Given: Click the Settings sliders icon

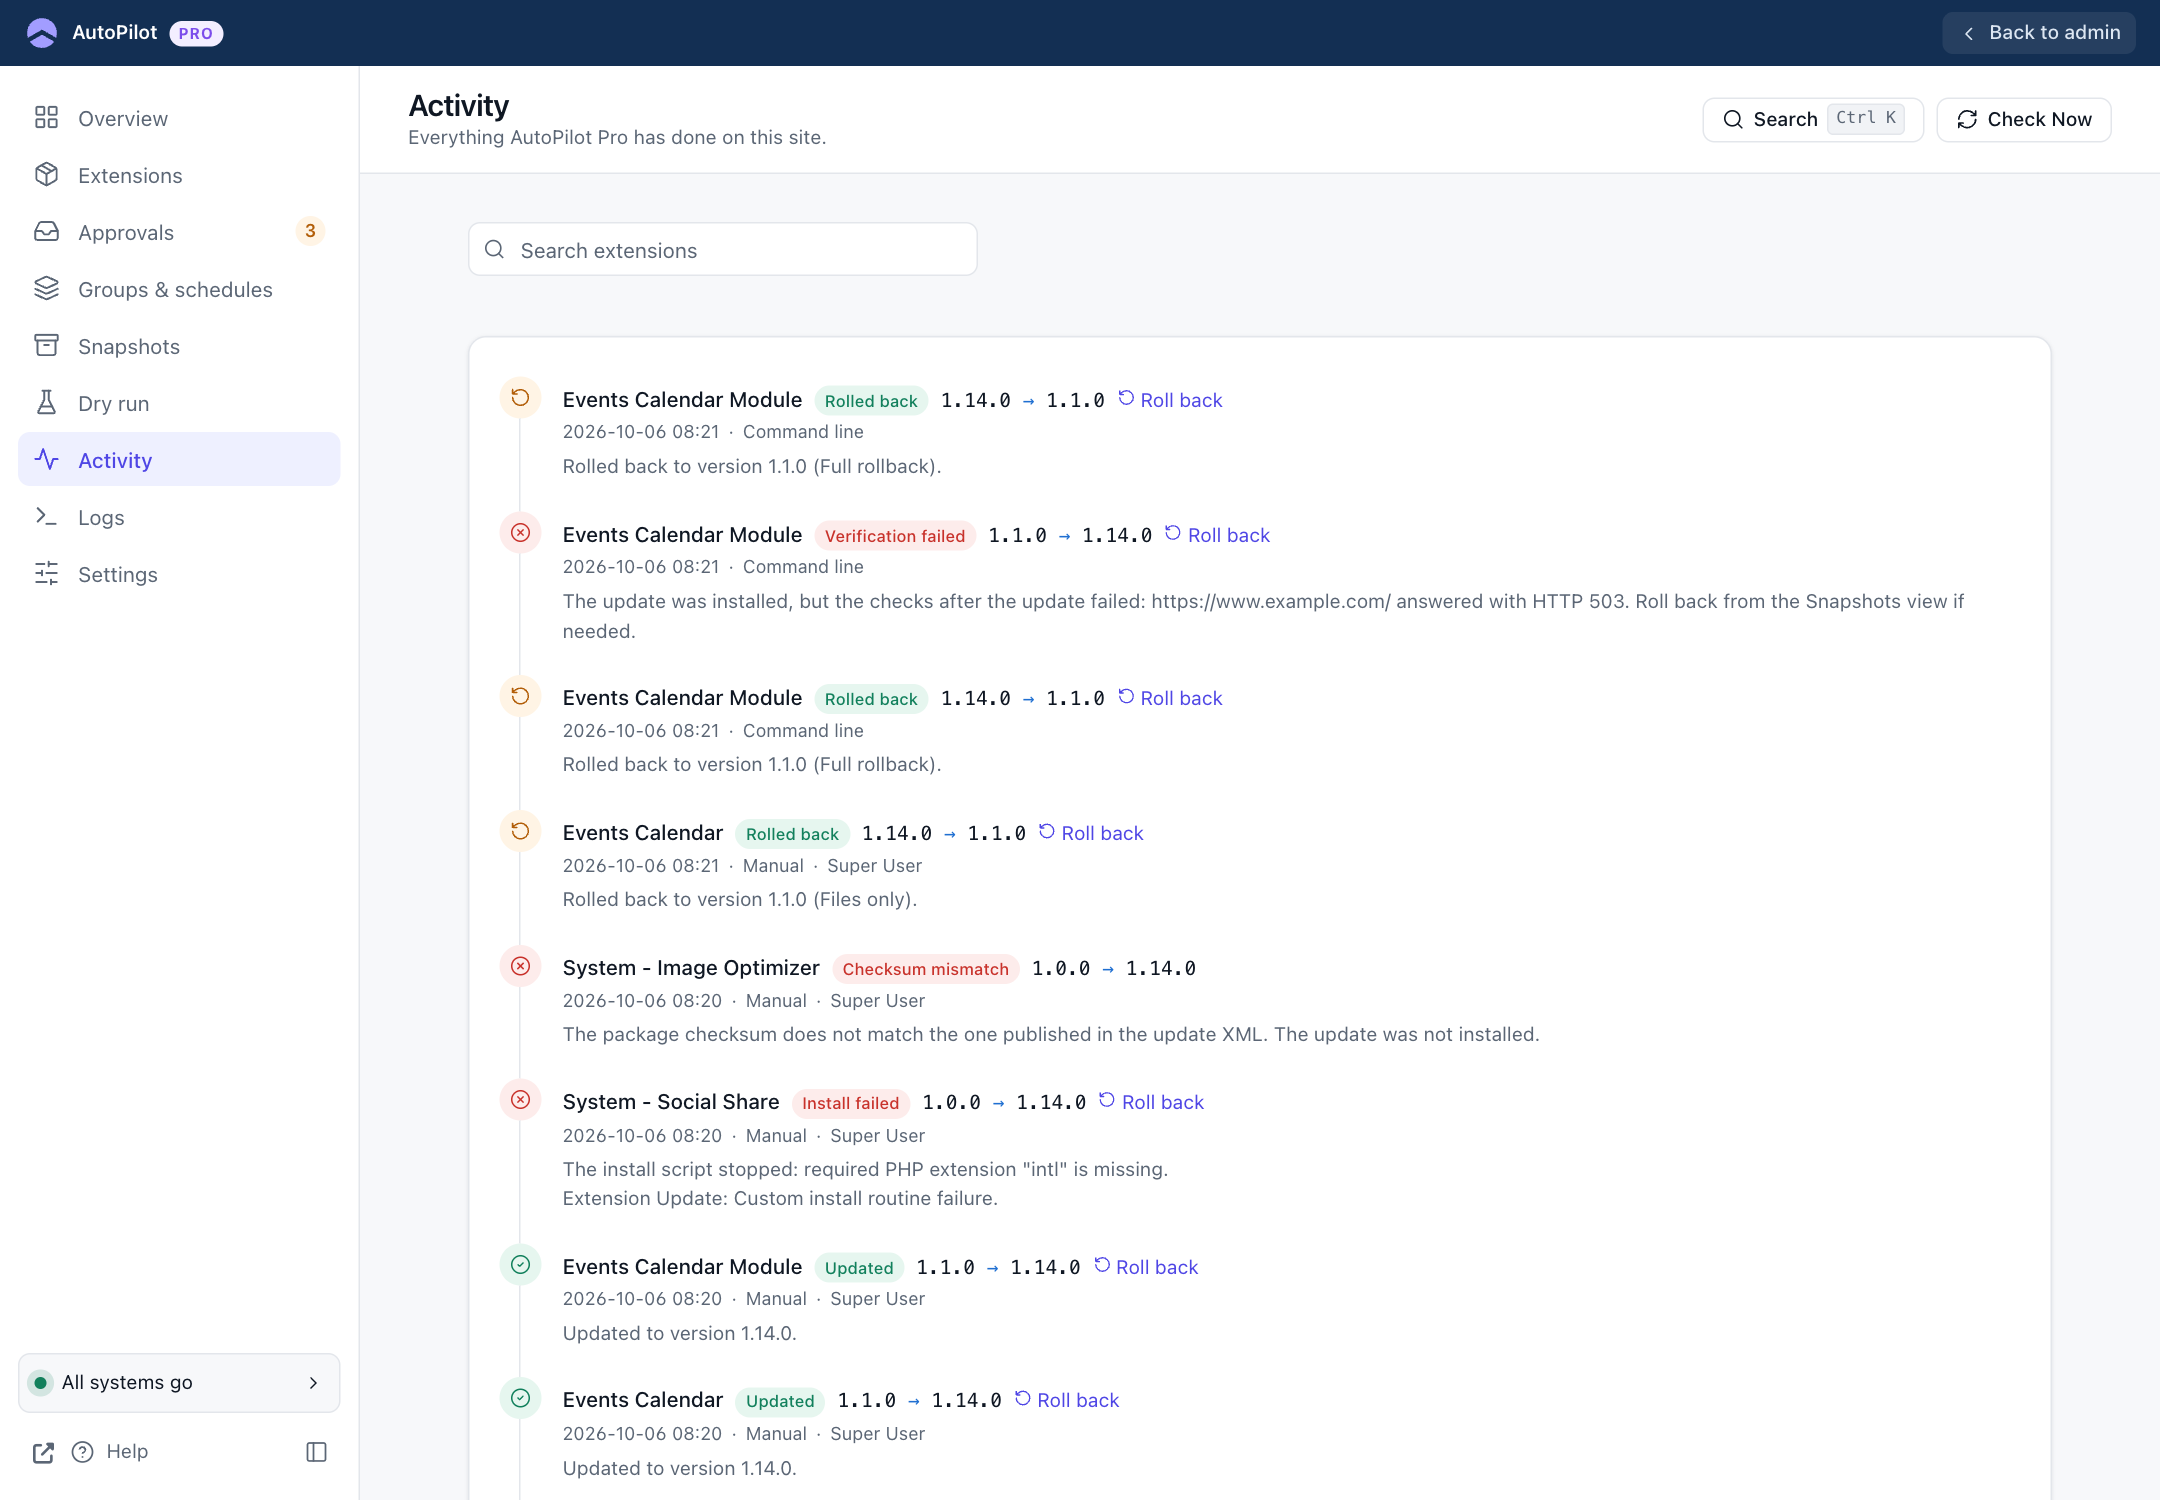Looking at the screenshot, I should click(x=46, y=574).
